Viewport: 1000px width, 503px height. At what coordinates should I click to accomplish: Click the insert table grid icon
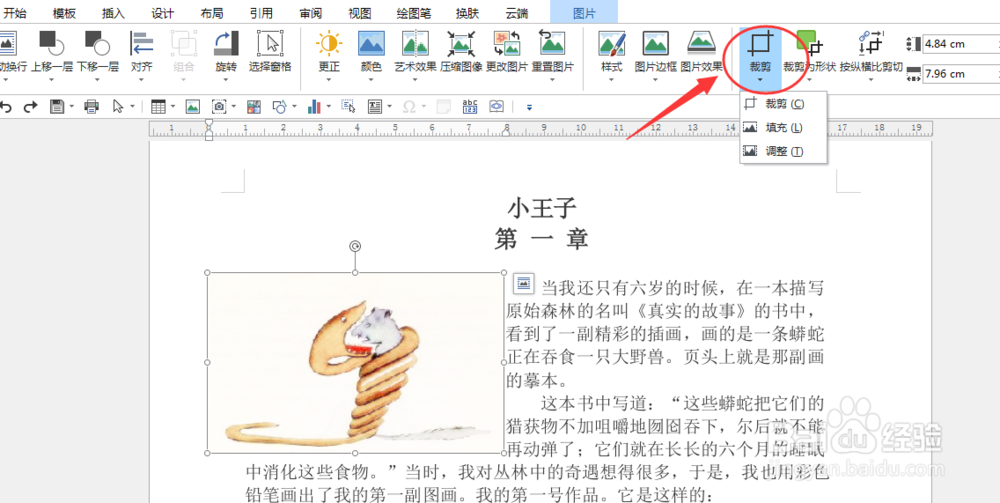158,107
